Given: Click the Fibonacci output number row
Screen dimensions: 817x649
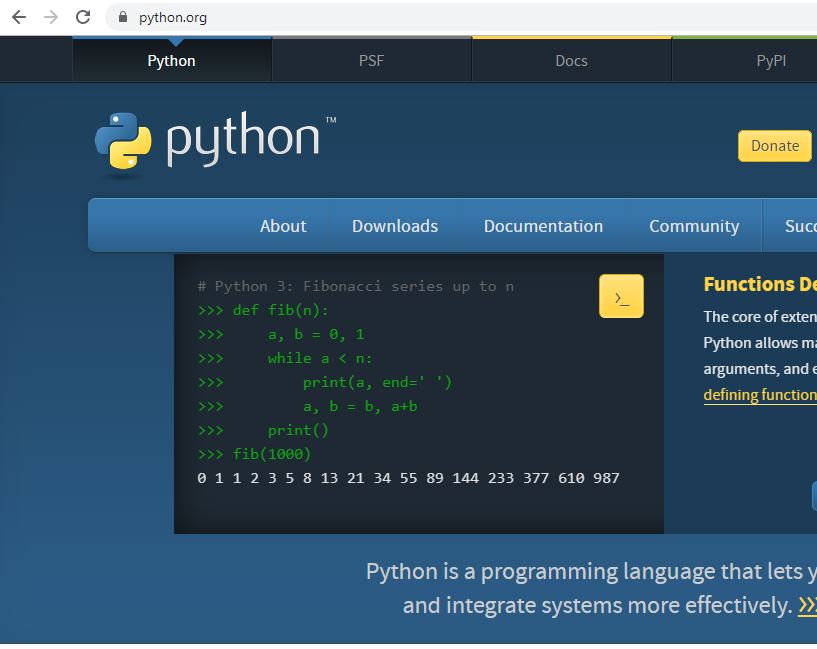Looking at the screenshot, I should (x=408, y=478).
